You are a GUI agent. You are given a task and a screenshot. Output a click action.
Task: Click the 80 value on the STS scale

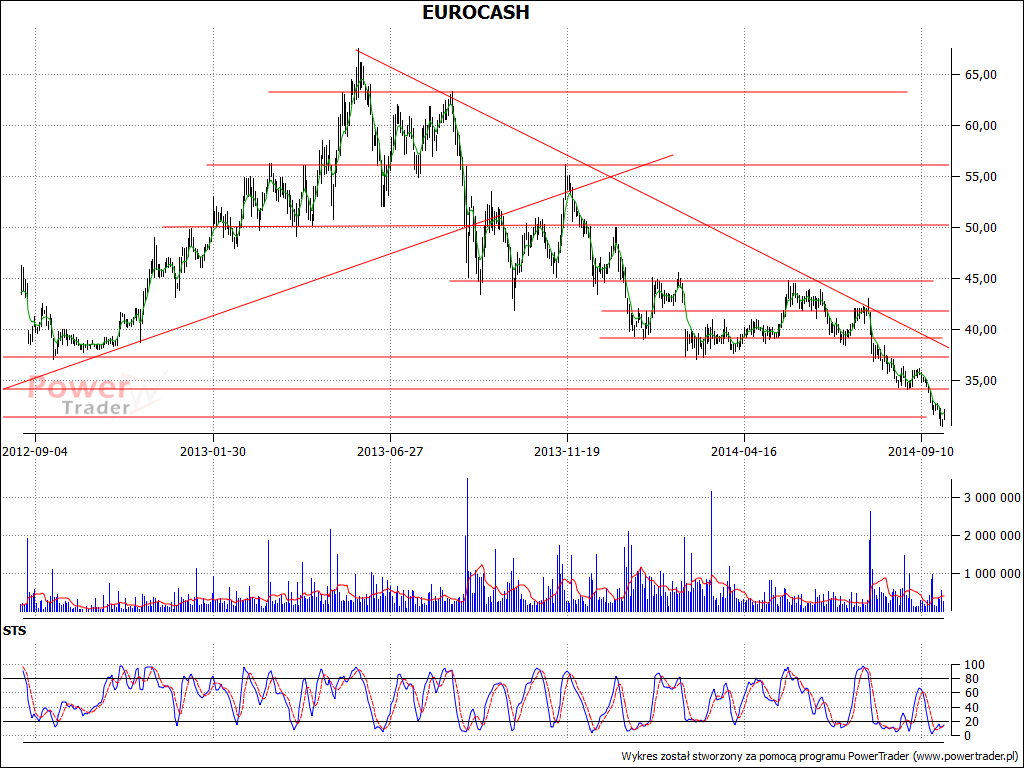point(971,679)
